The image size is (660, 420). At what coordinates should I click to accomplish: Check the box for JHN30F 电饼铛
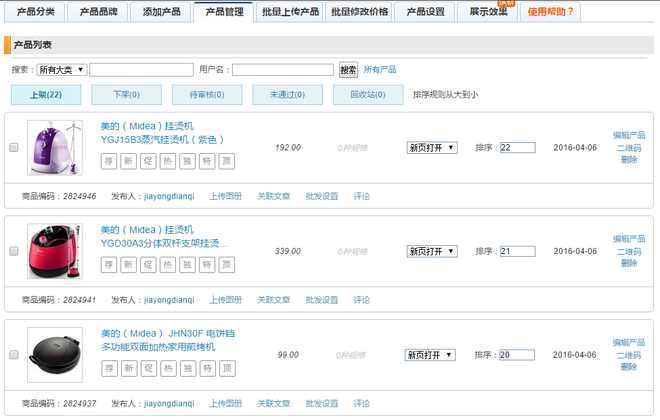(x=14, y=355)
